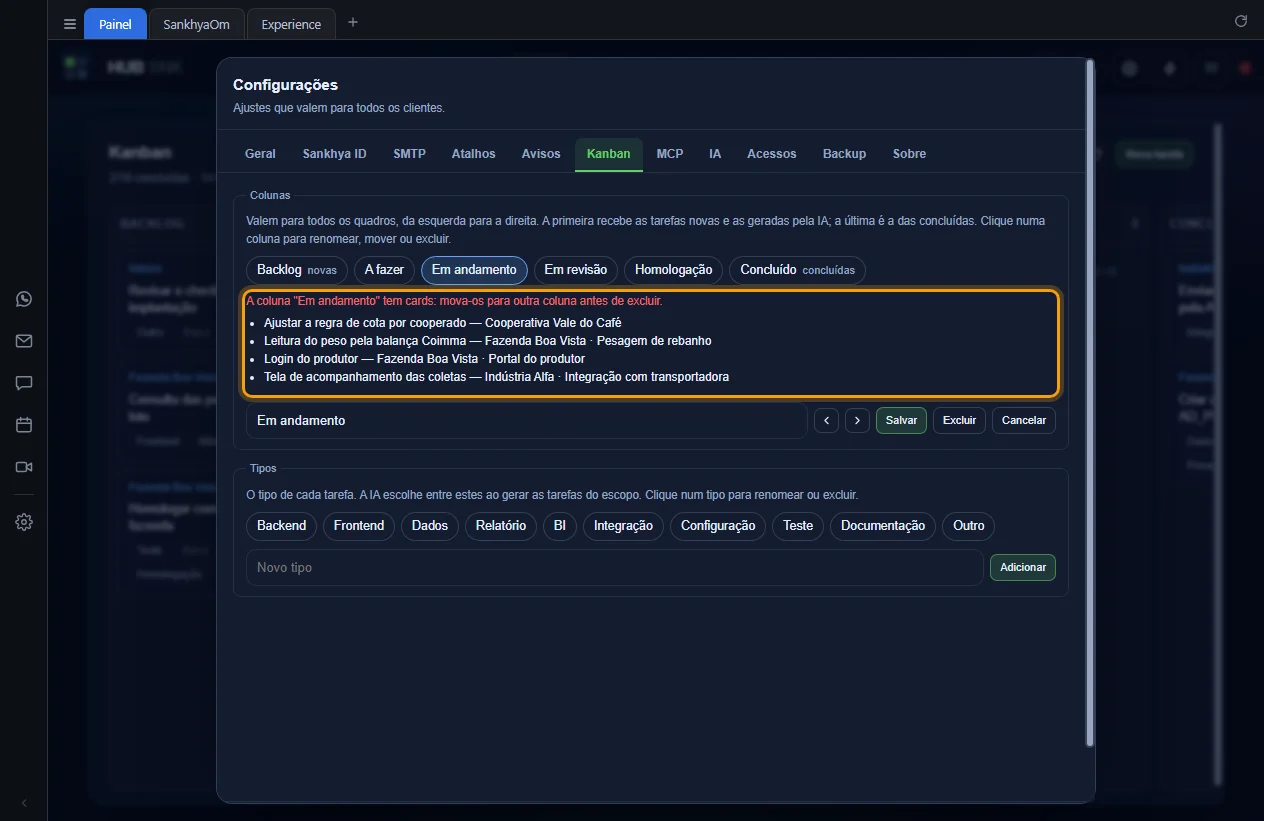
Task: Open the mail icon in the sidebar
Action: click(24, 341)
